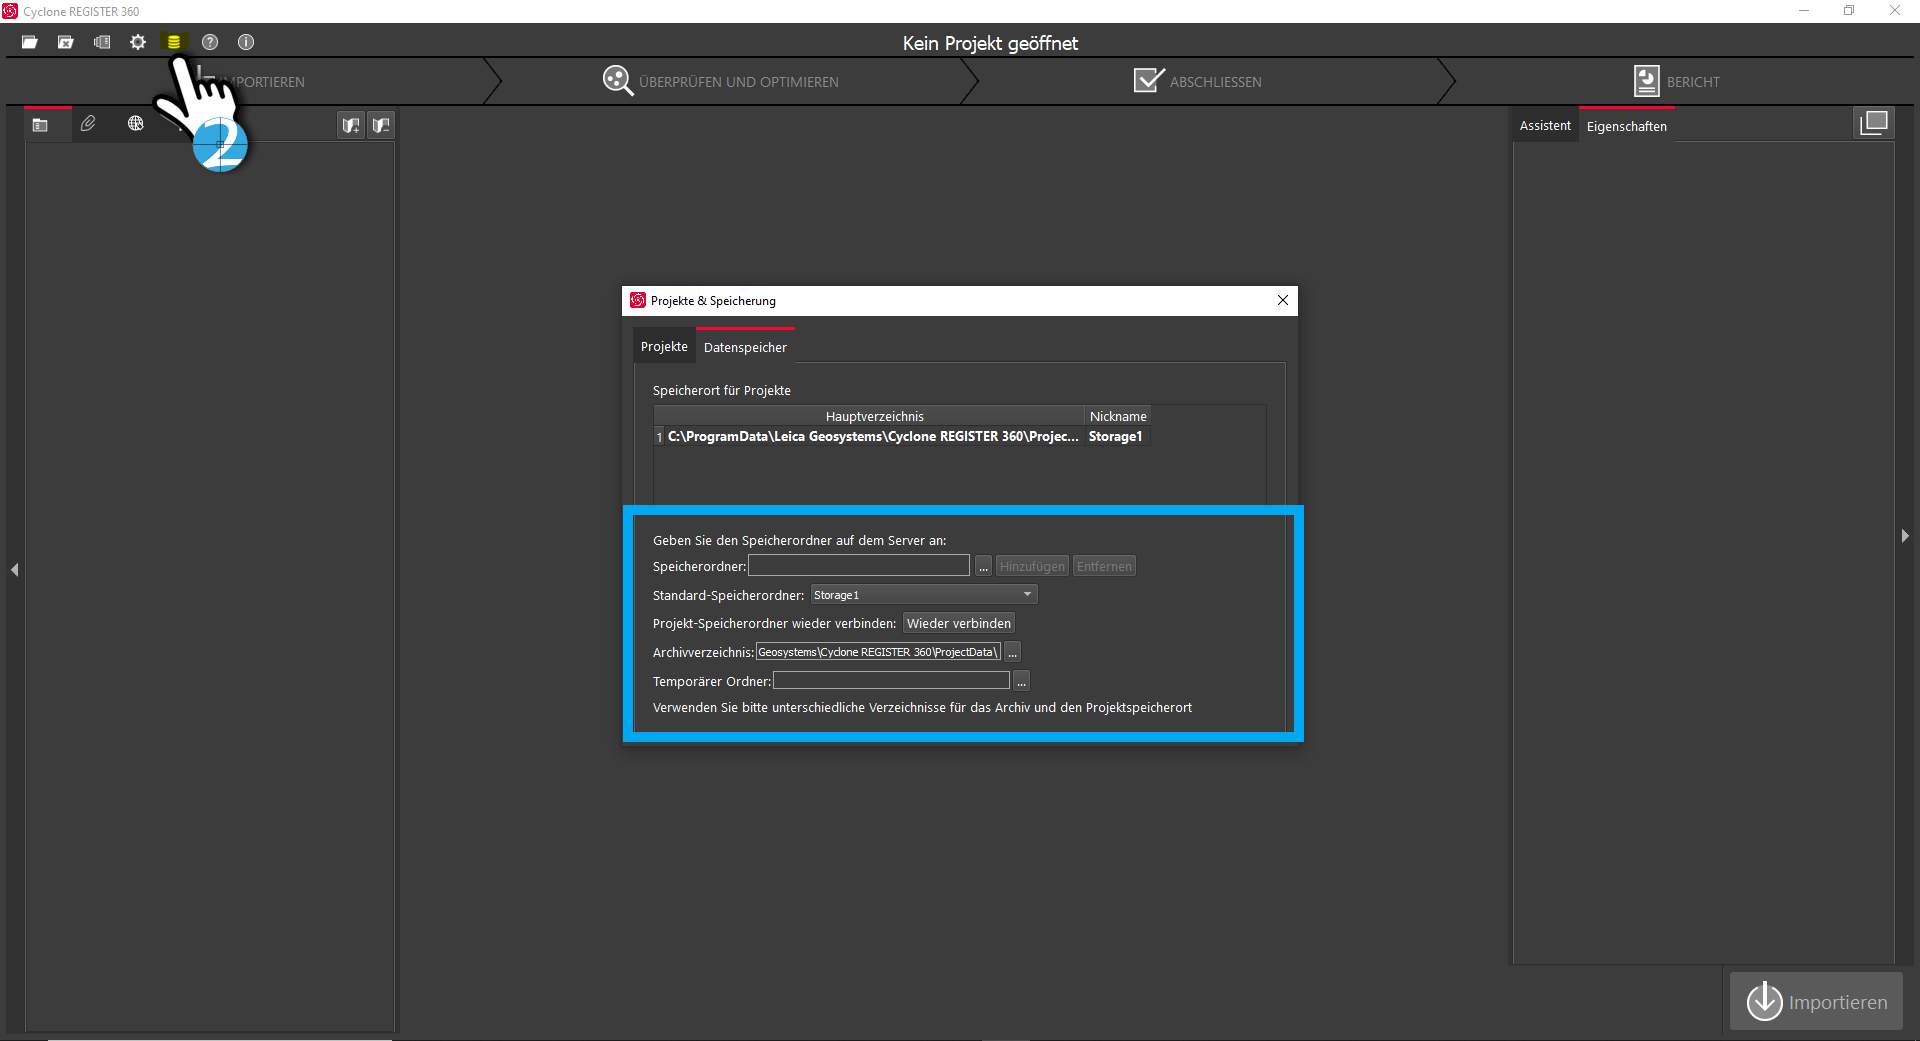This screenshot has width=1920, height=1041.
Task: Click the undock panel icon in right pane
Action: pos(1874,123)
